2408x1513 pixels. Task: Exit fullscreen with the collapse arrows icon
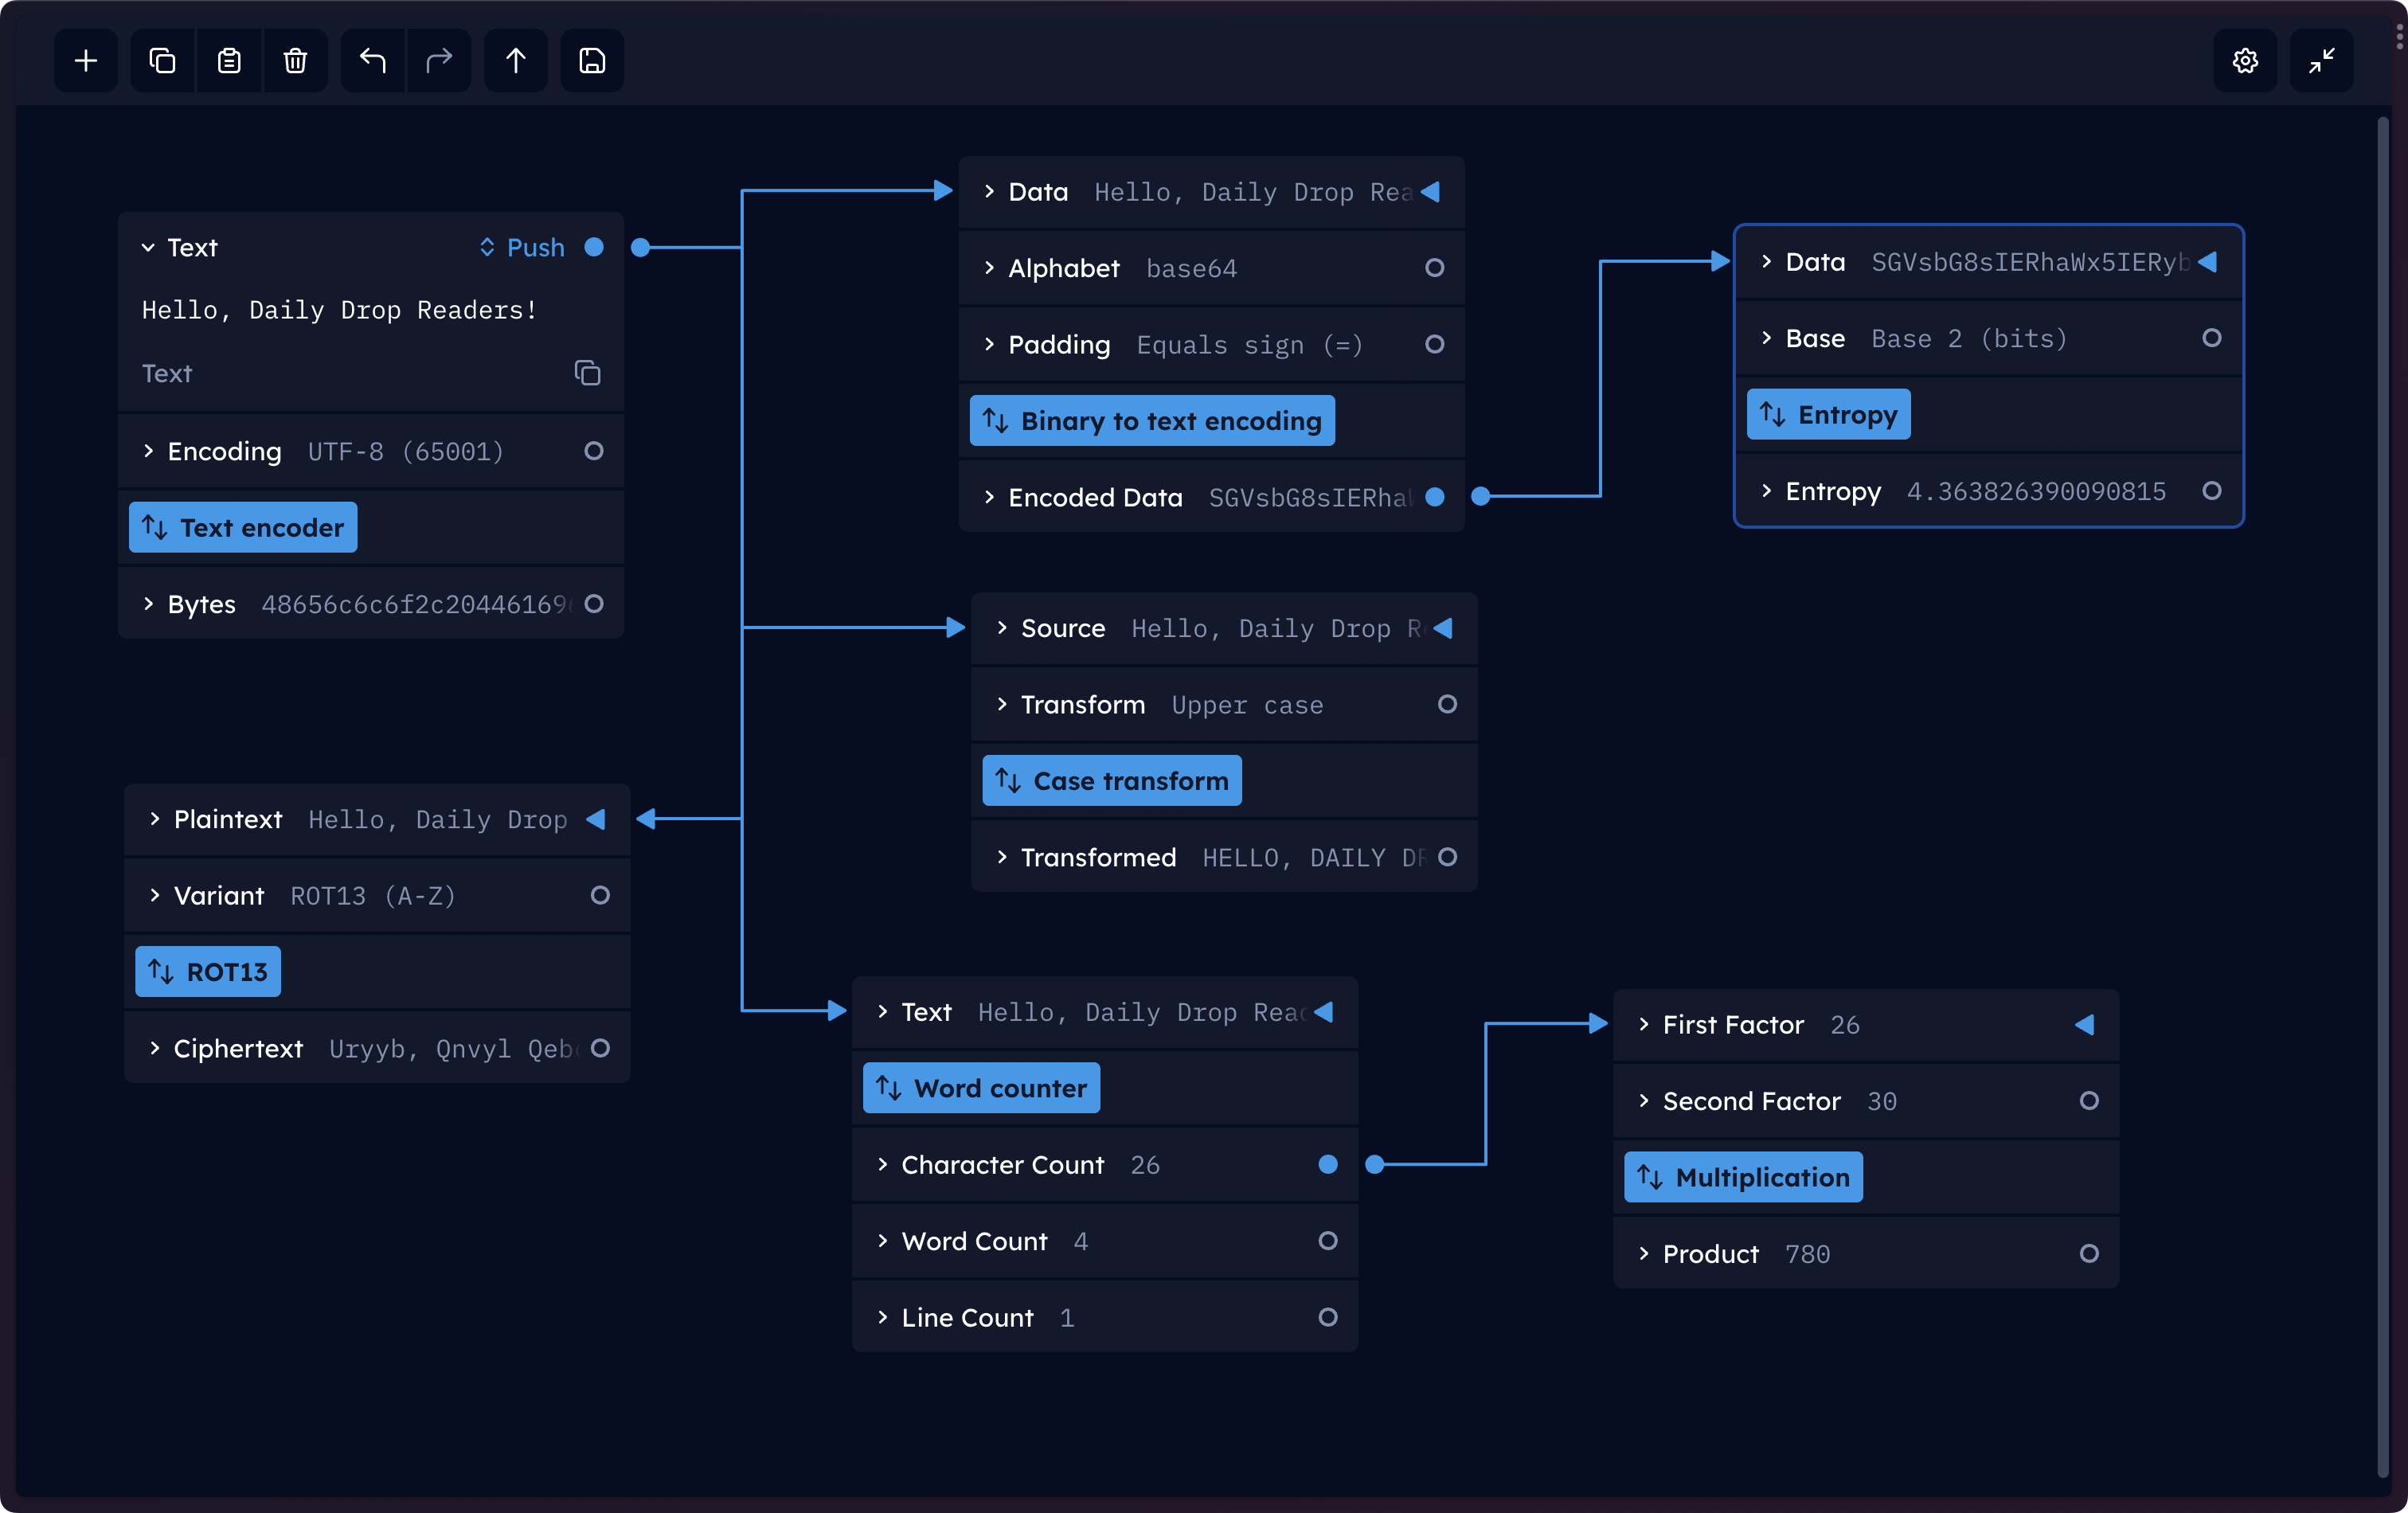click(2322, 61)
